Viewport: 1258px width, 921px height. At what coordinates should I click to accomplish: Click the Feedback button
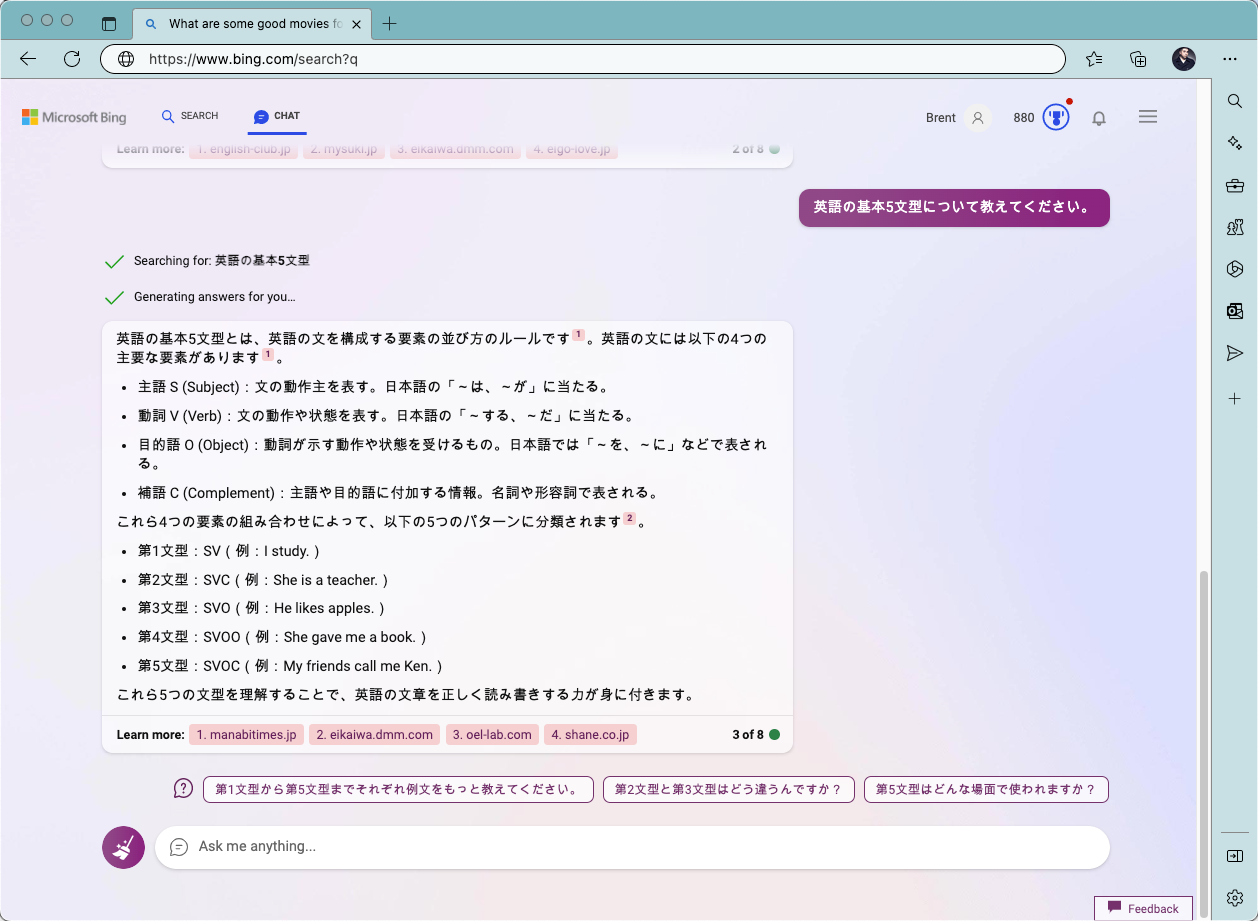coord(1143,908)
